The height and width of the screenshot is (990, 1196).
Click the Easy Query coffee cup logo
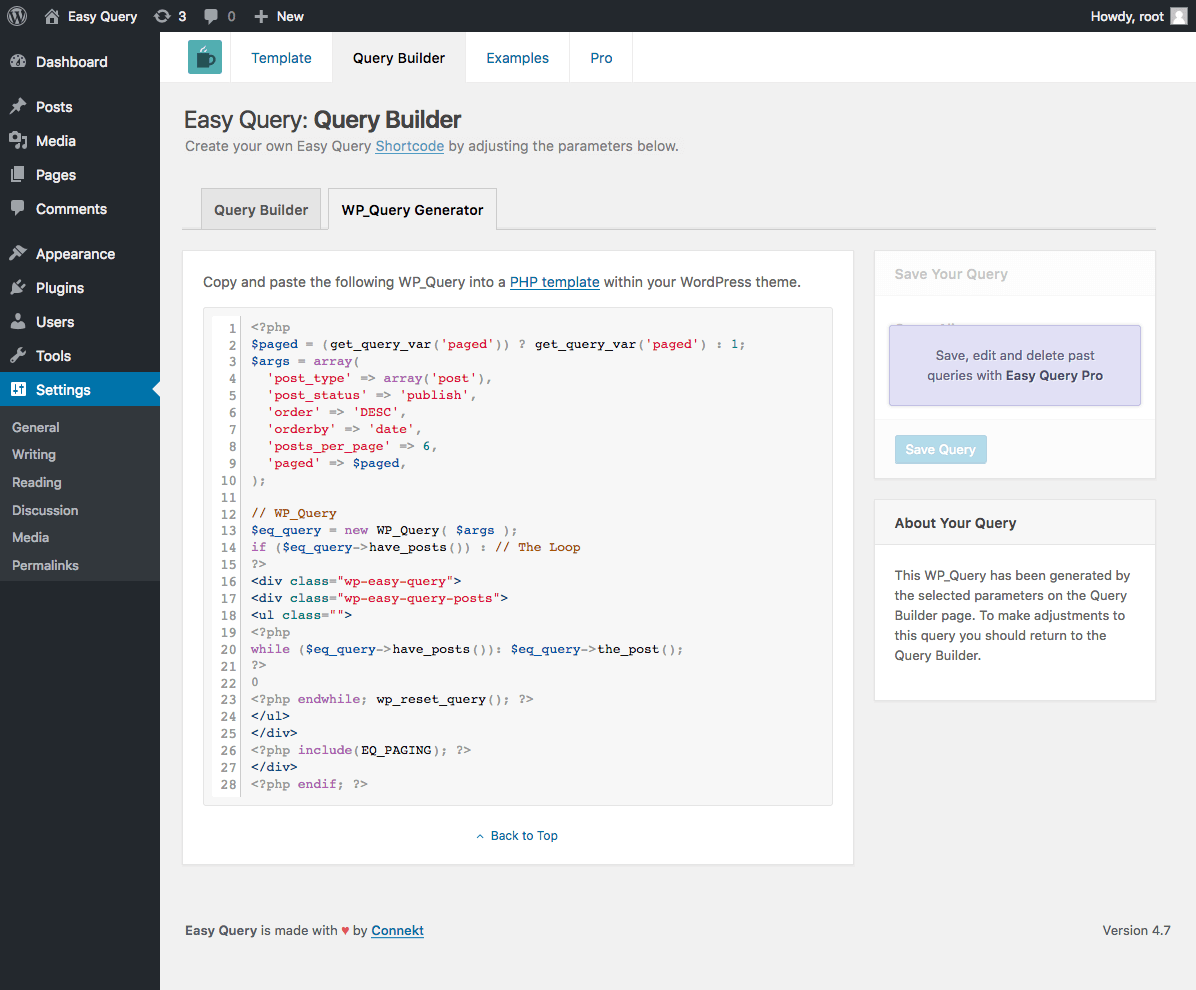click(204, 57)
